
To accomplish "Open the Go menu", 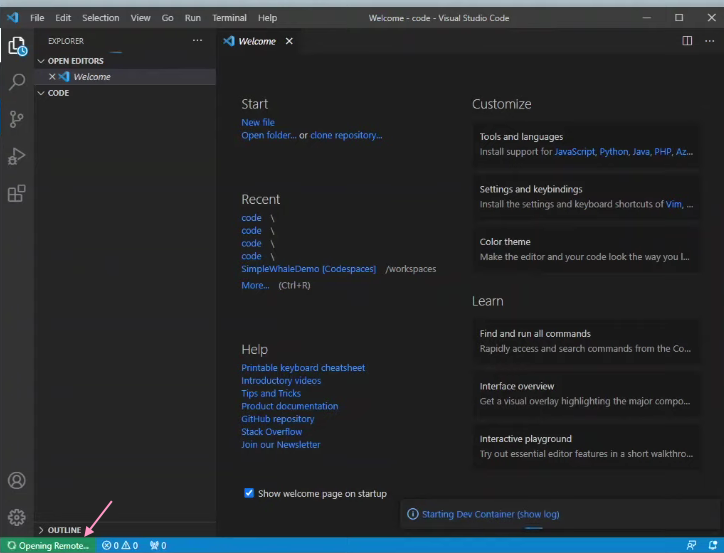I will pyautogui.click(x=167, y=18).
